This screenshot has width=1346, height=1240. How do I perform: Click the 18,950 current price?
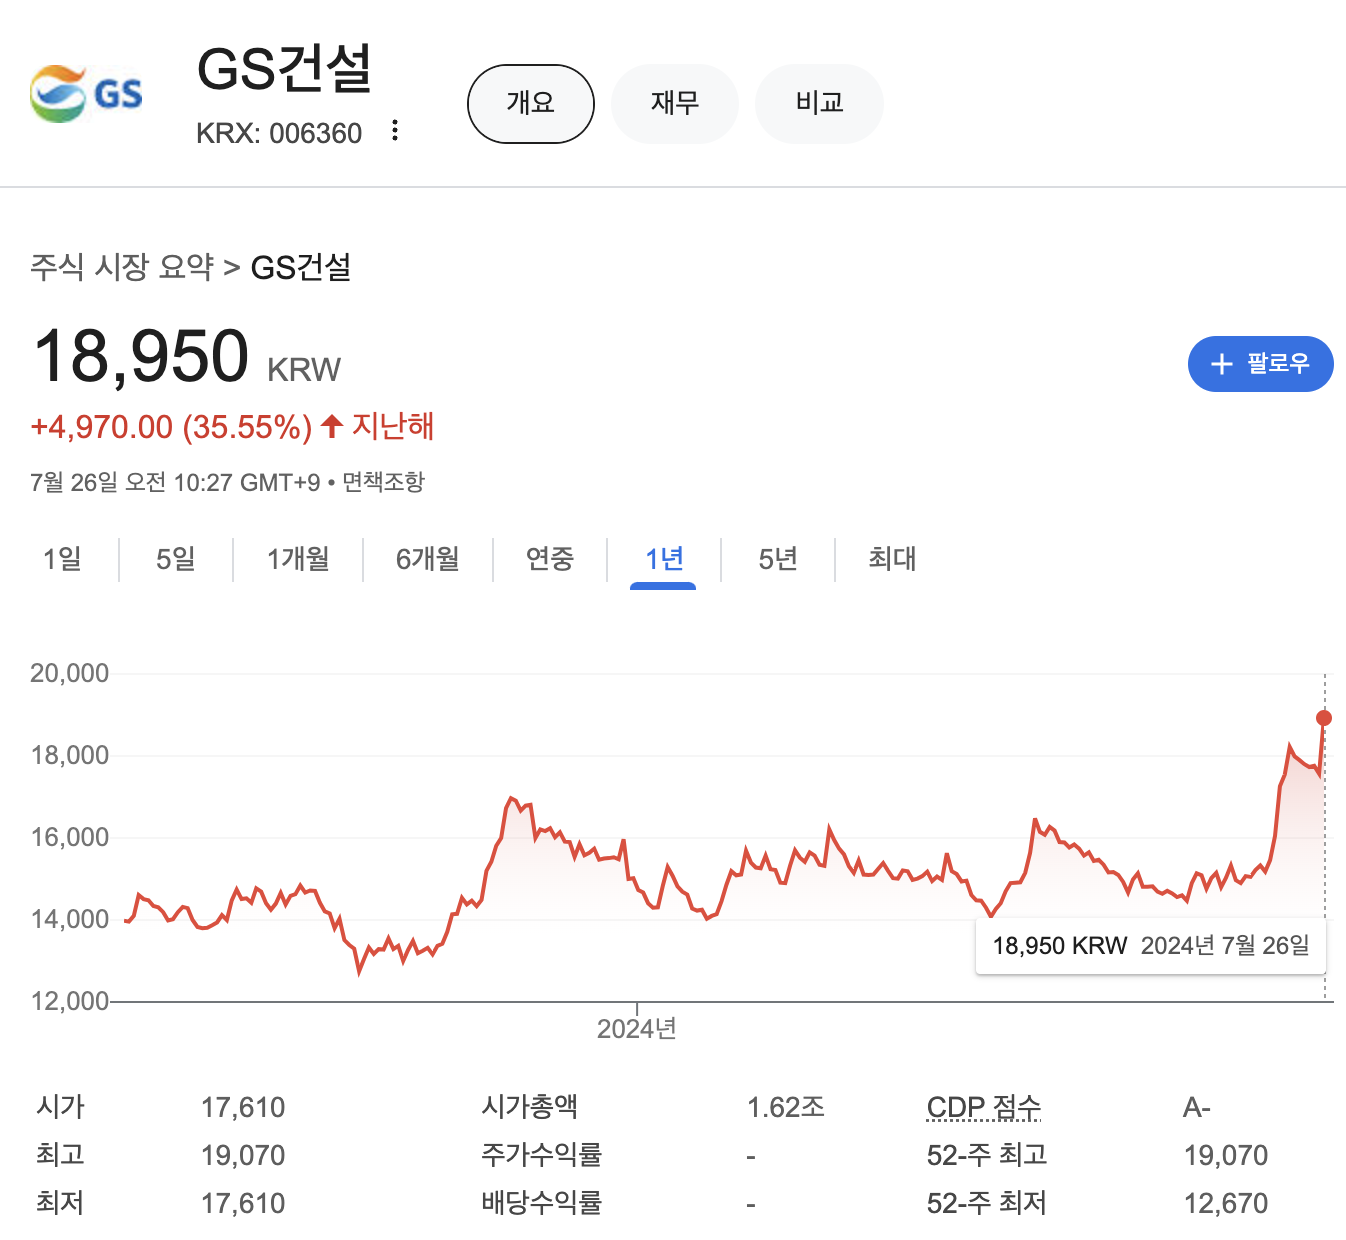(141, 355)
